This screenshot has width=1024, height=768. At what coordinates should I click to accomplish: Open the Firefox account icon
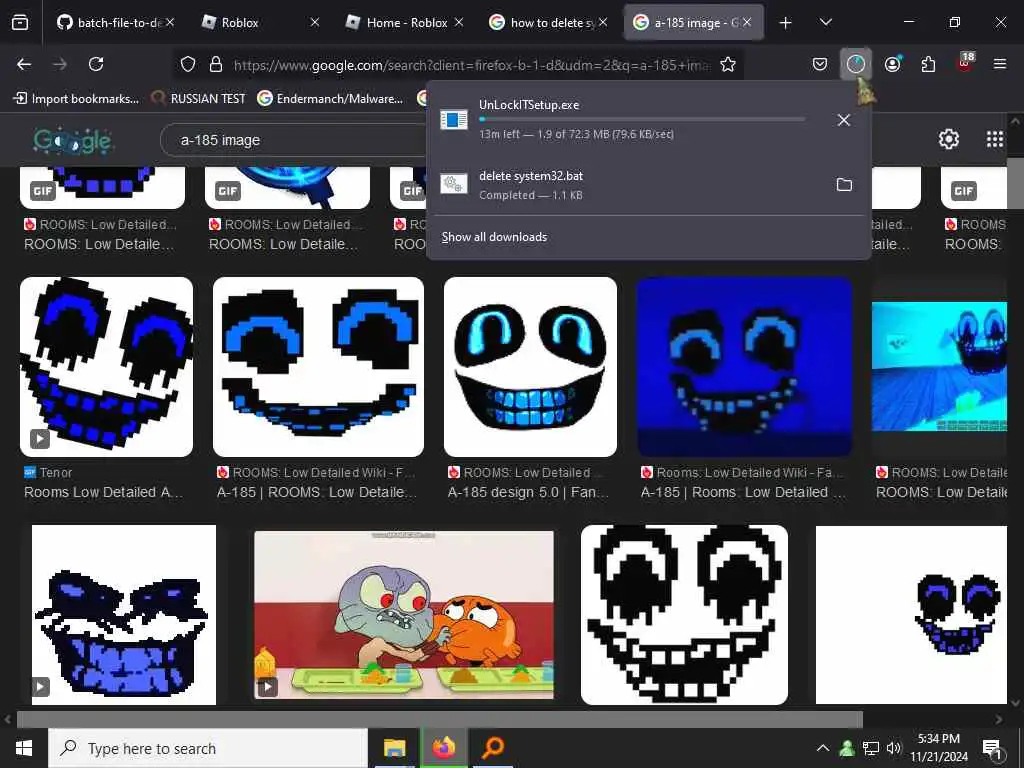click(x=892, y=64)
